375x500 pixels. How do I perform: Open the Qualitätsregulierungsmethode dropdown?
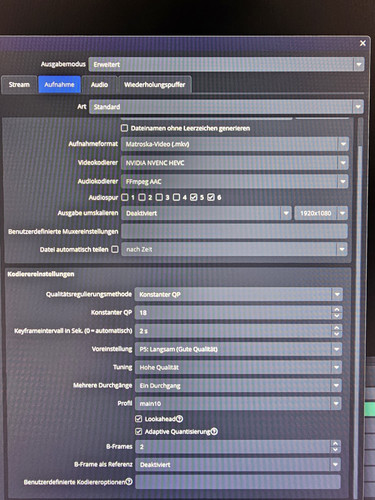pyautogui.click(x=239, y=295)
